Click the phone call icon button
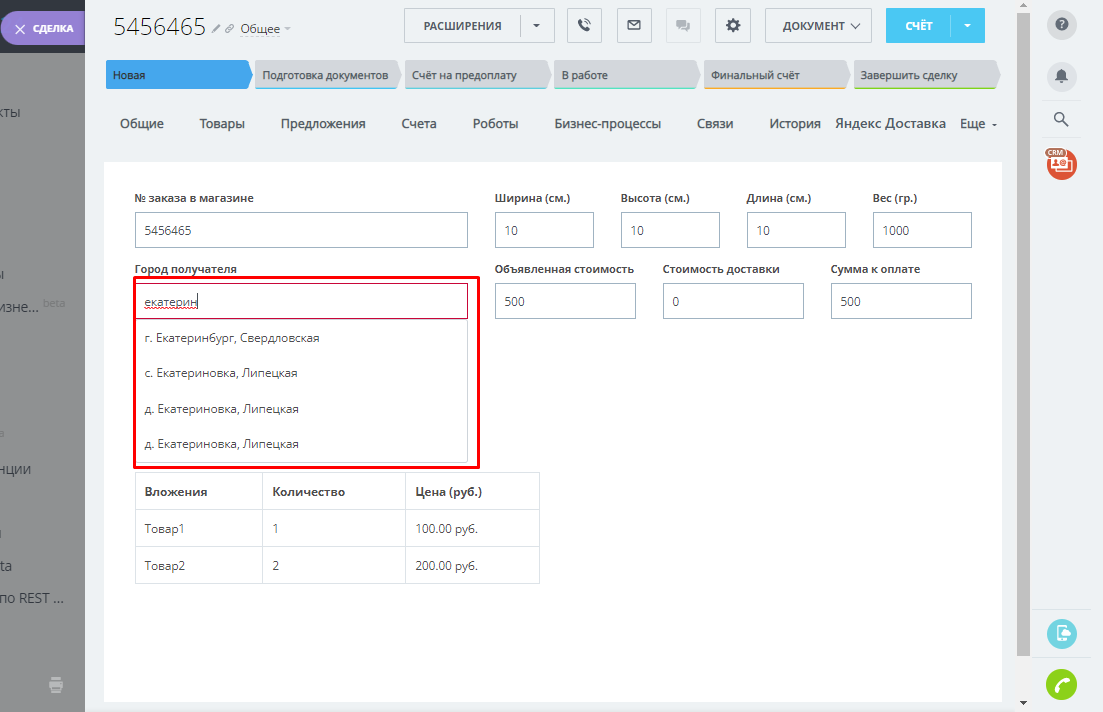The image size is (1103, 712). [x=584, y=26]
